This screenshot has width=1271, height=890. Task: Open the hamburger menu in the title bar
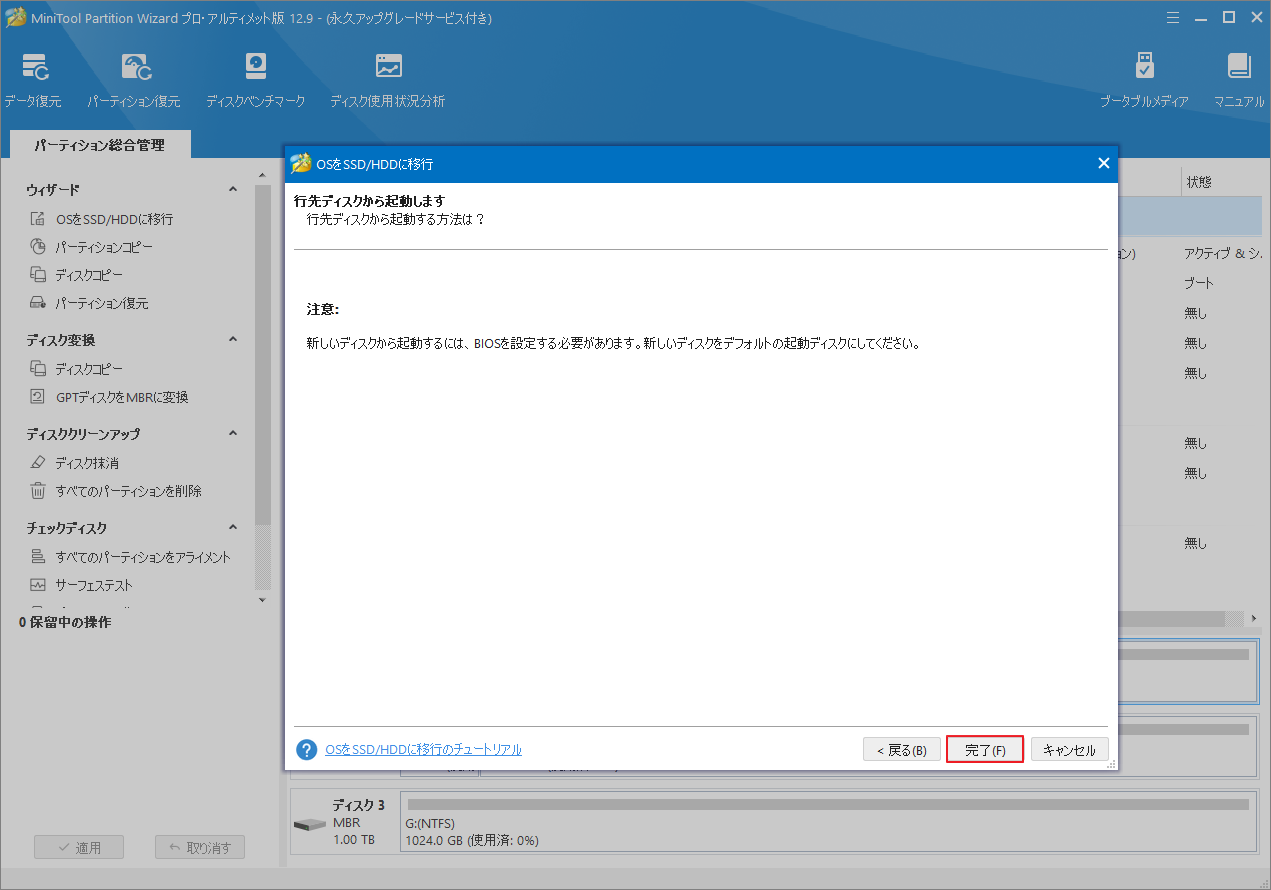point(1173,17)
